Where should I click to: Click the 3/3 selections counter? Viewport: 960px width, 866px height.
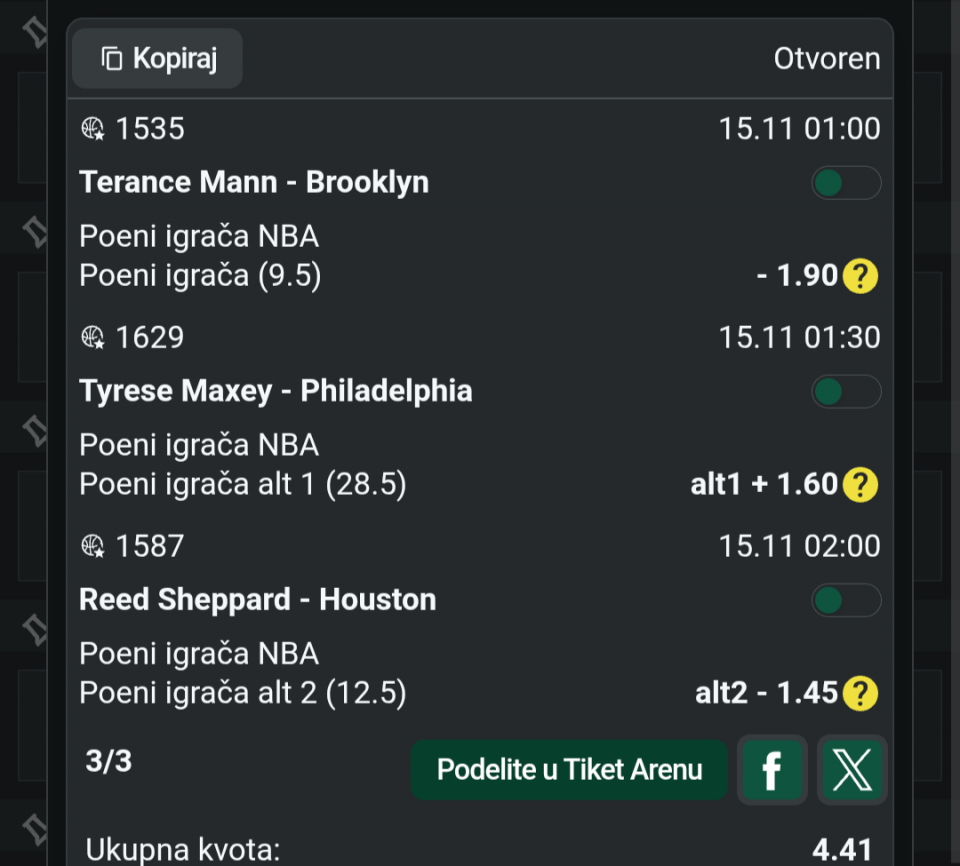(109, 762)
